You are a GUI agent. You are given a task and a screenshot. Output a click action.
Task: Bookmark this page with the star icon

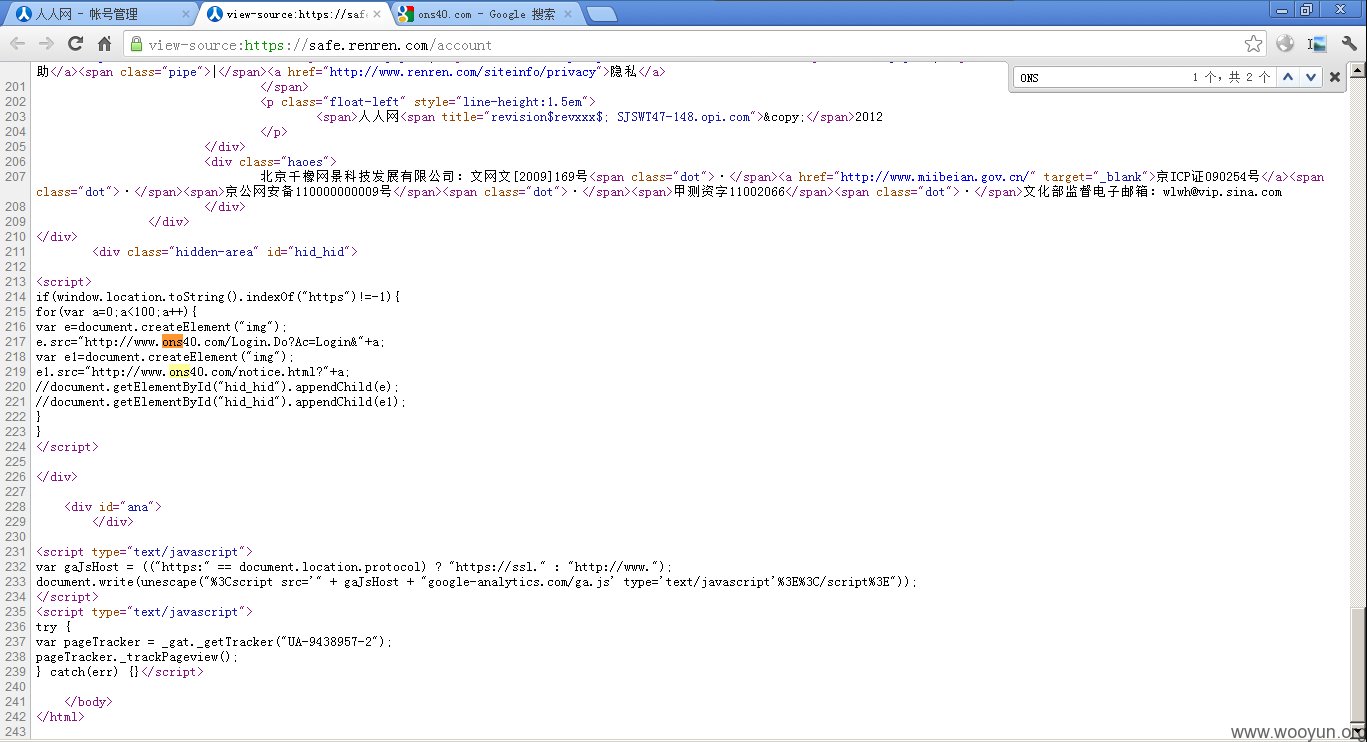(x=1253, y=44)
